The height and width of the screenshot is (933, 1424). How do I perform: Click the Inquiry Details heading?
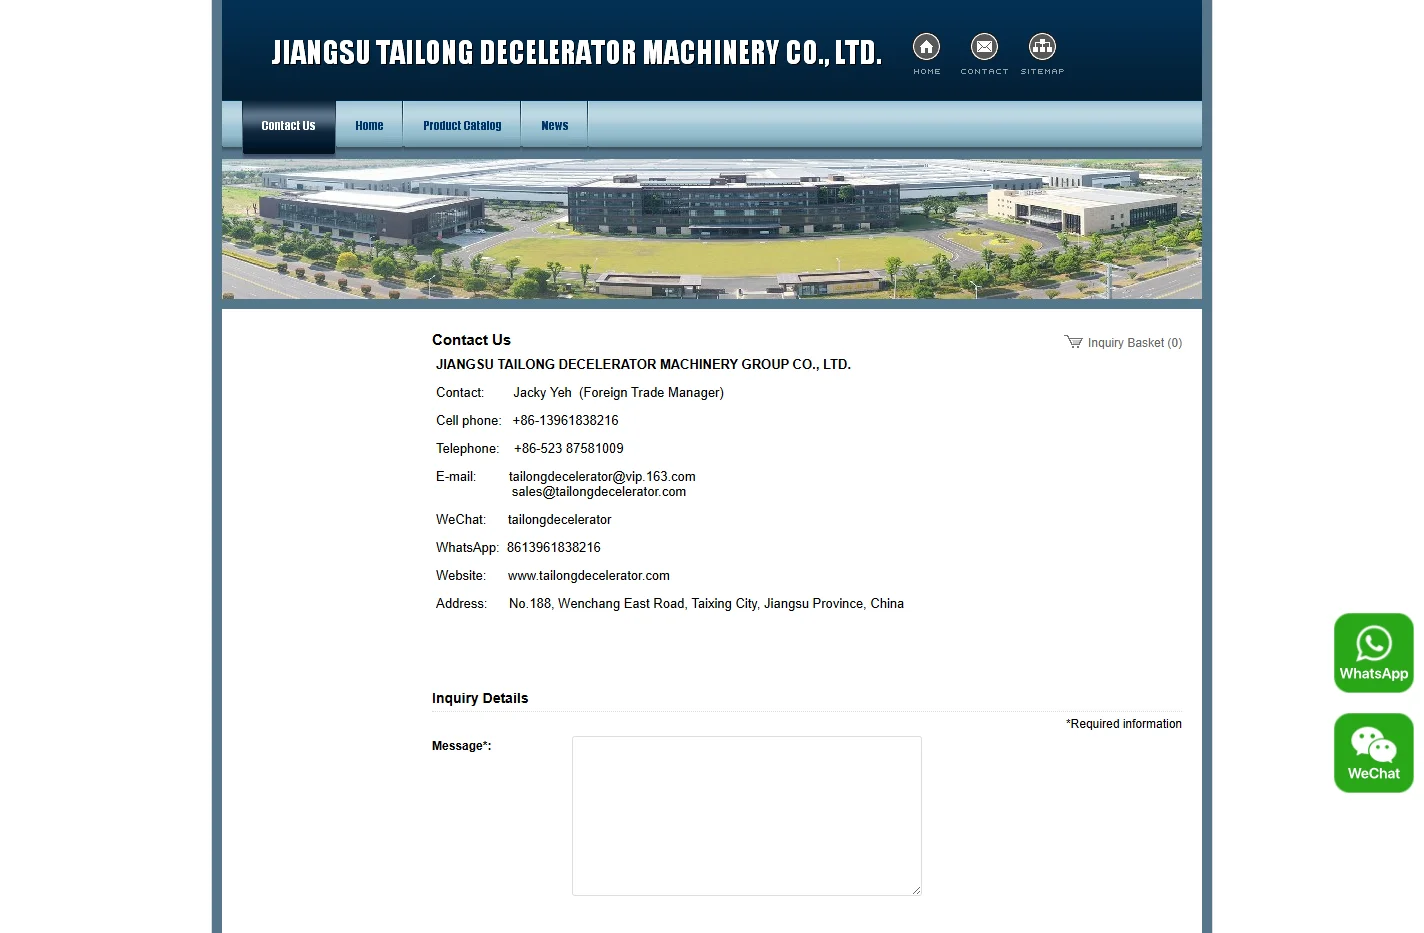pyautogui.click(x=480, y=698)
